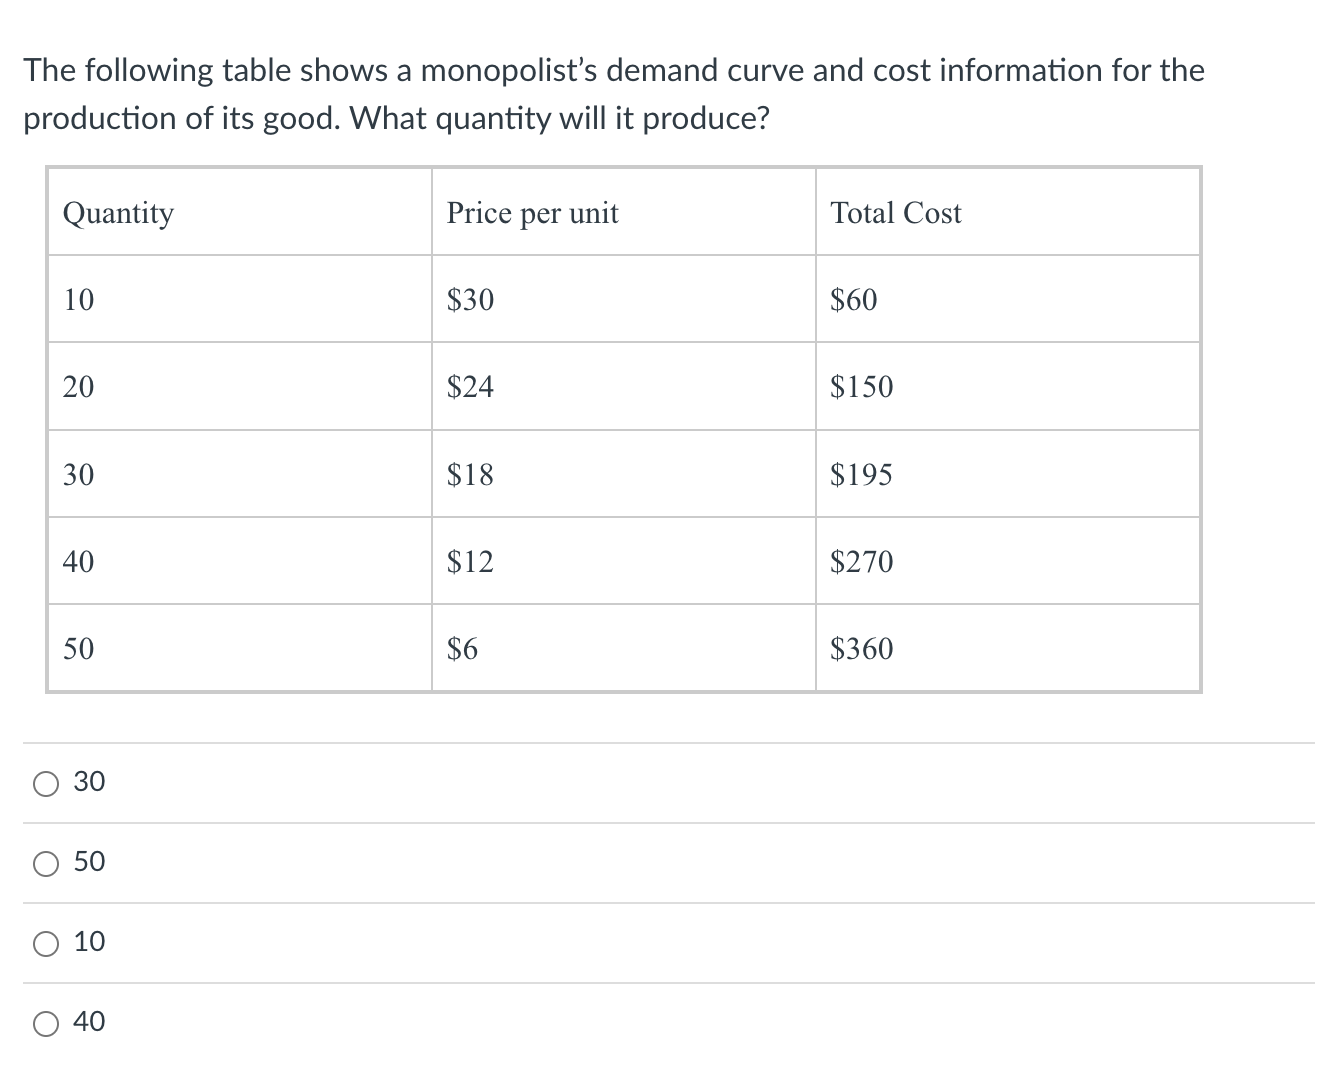Click the table cell showing $24
The image size is (1340, 1074).
coord(470,387)
